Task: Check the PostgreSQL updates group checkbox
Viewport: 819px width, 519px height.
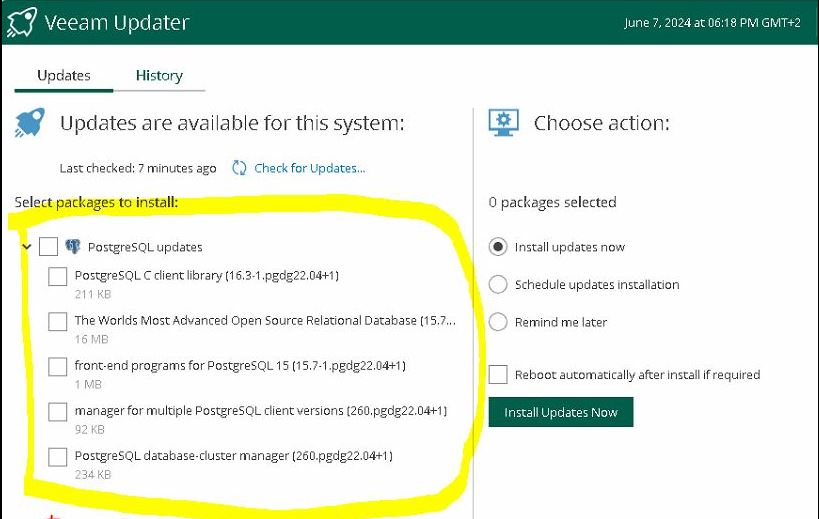Action: click(49, 246)
